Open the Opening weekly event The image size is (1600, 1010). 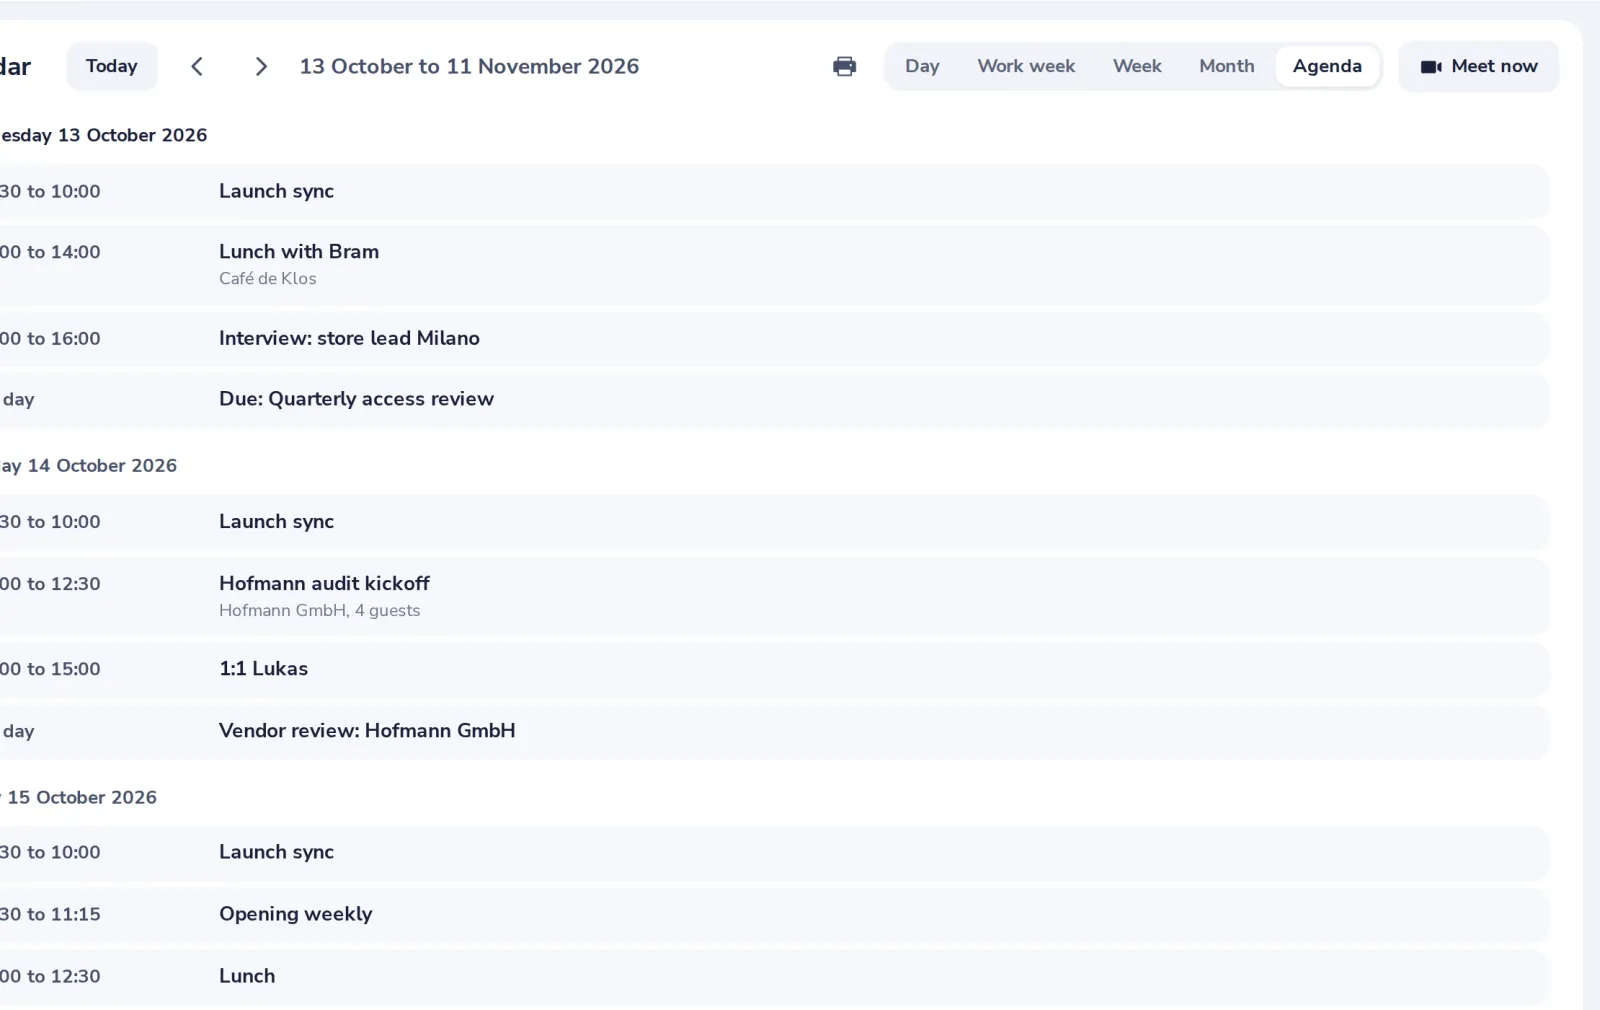tap(774, 914)
